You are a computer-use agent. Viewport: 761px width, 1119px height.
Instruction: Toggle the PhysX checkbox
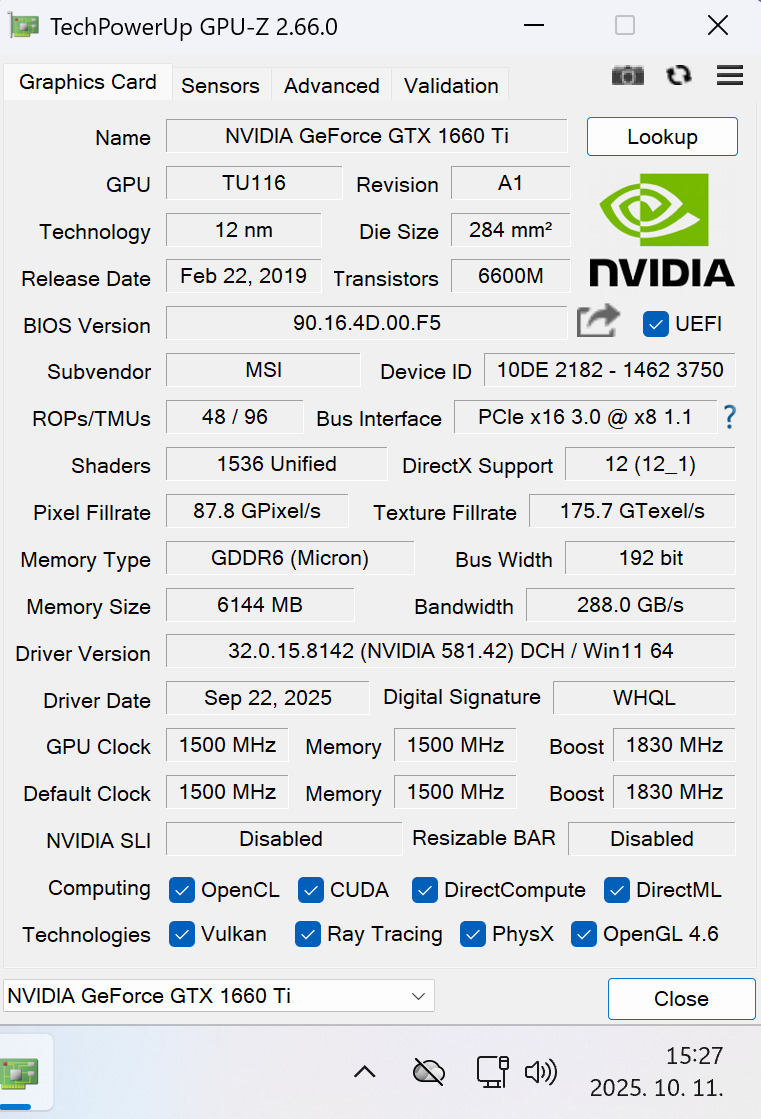click(x=473, y=934)
